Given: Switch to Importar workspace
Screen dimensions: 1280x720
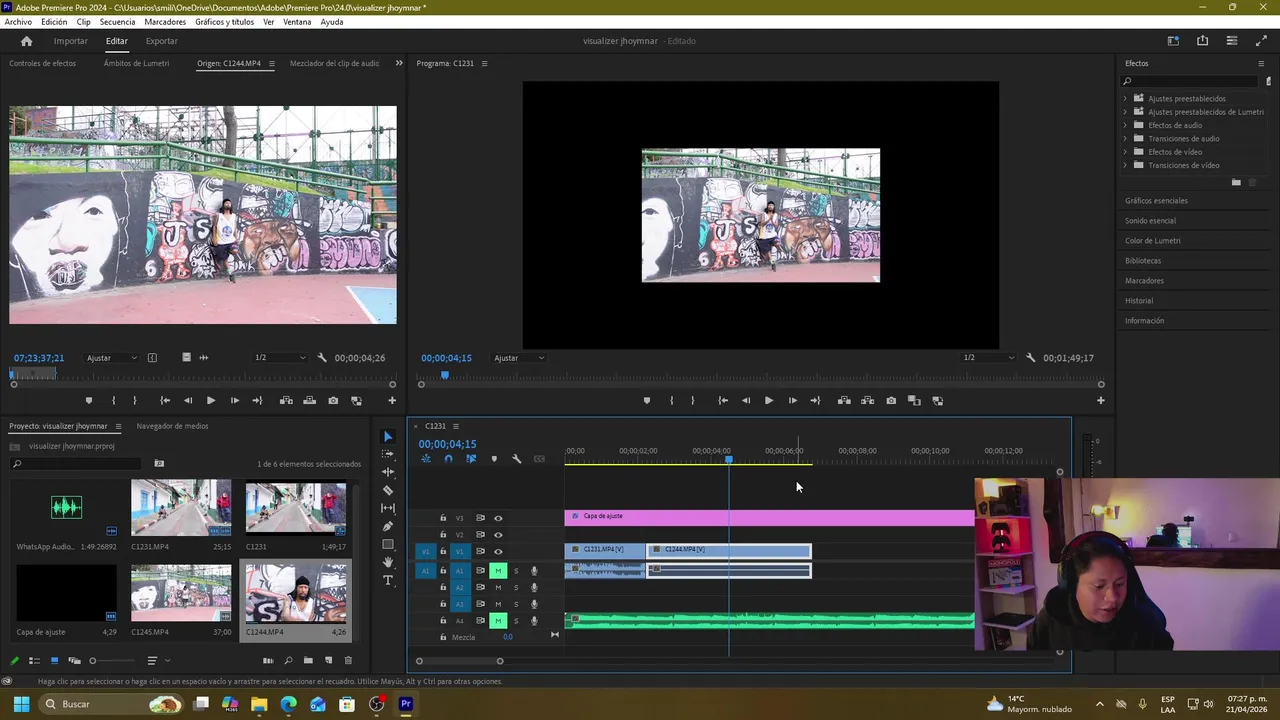Looking at the screenshot, I should (x=70, y=41).
